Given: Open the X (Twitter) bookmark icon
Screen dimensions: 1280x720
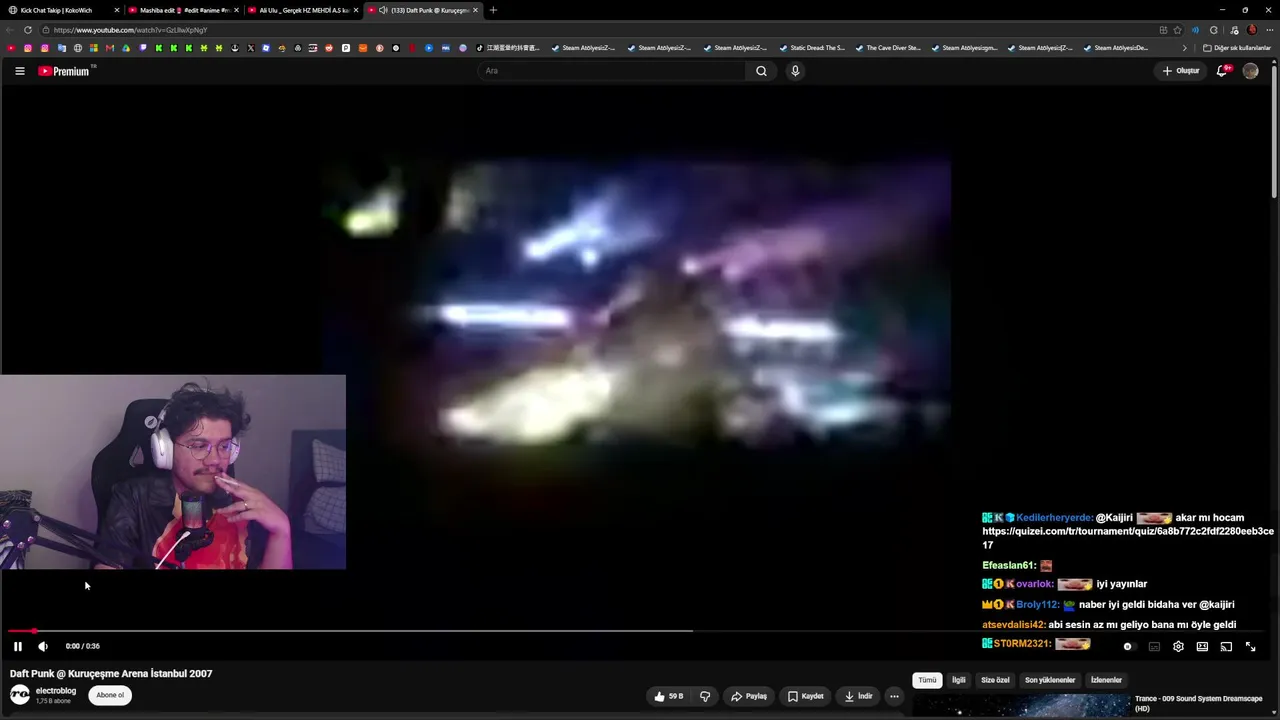Looking at the screenshot, I should point(250,48).
